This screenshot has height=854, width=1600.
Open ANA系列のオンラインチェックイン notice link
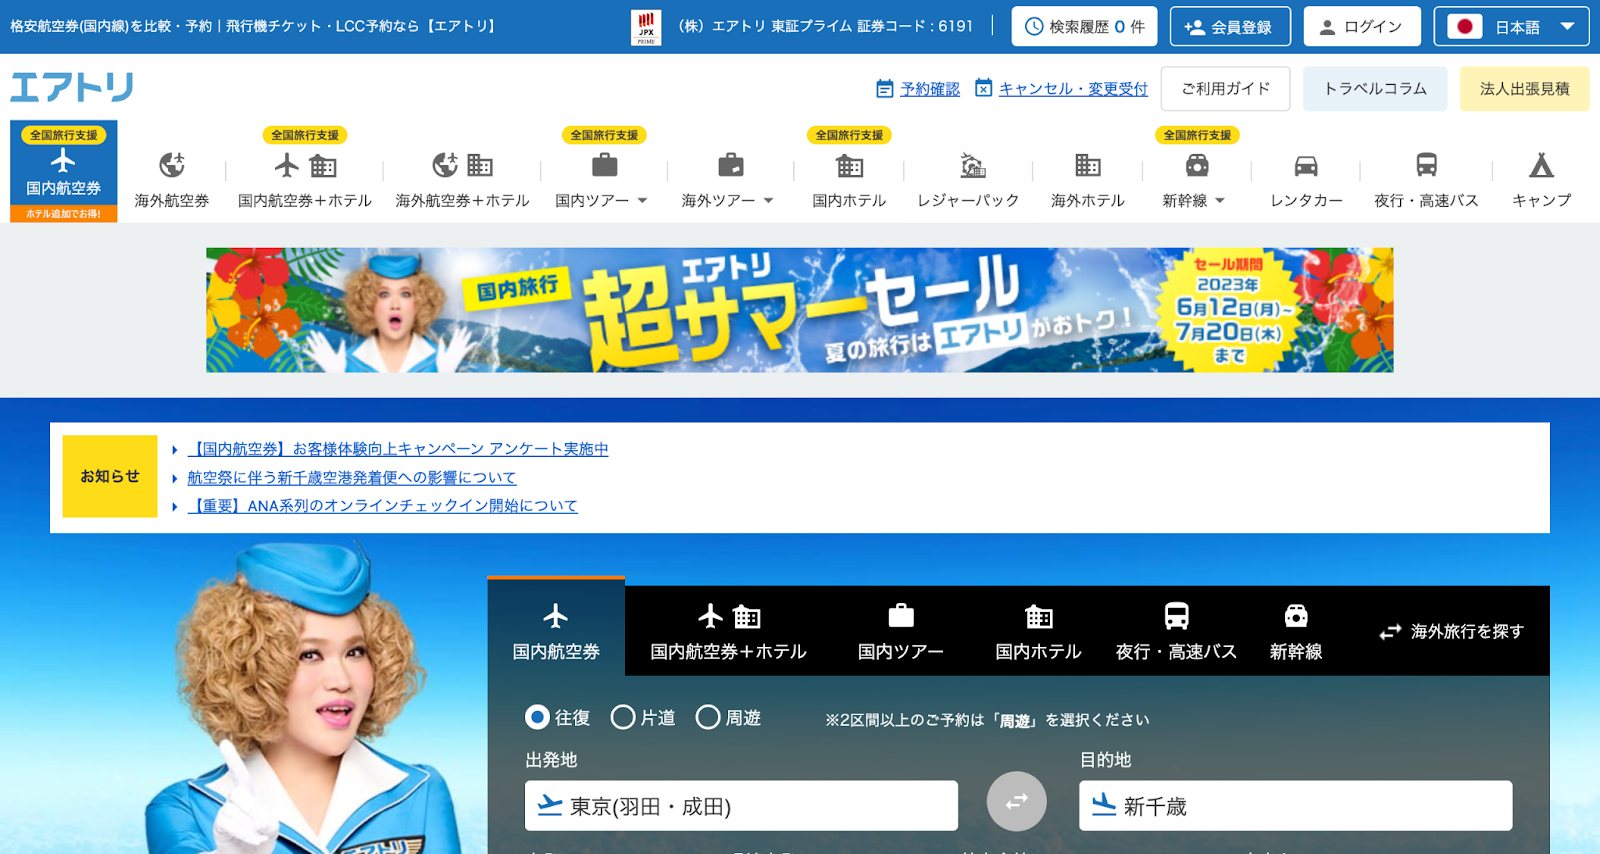(383, 506)
